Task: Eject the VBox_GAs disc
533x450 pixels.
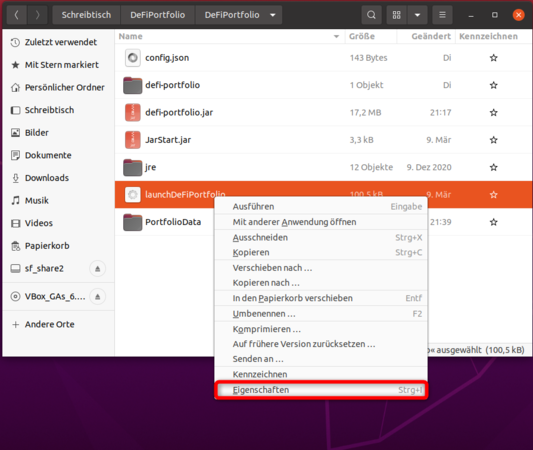Action: [x=98, y=297]
